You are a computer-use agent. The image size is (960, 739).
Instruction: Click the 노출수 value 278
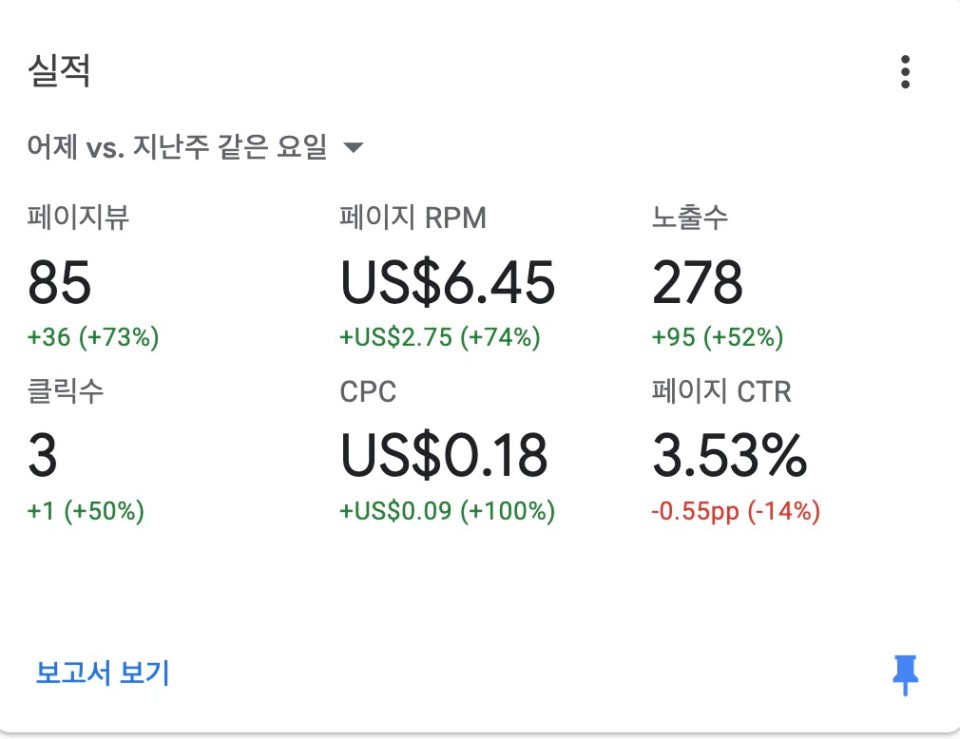(x=697, y=283)
